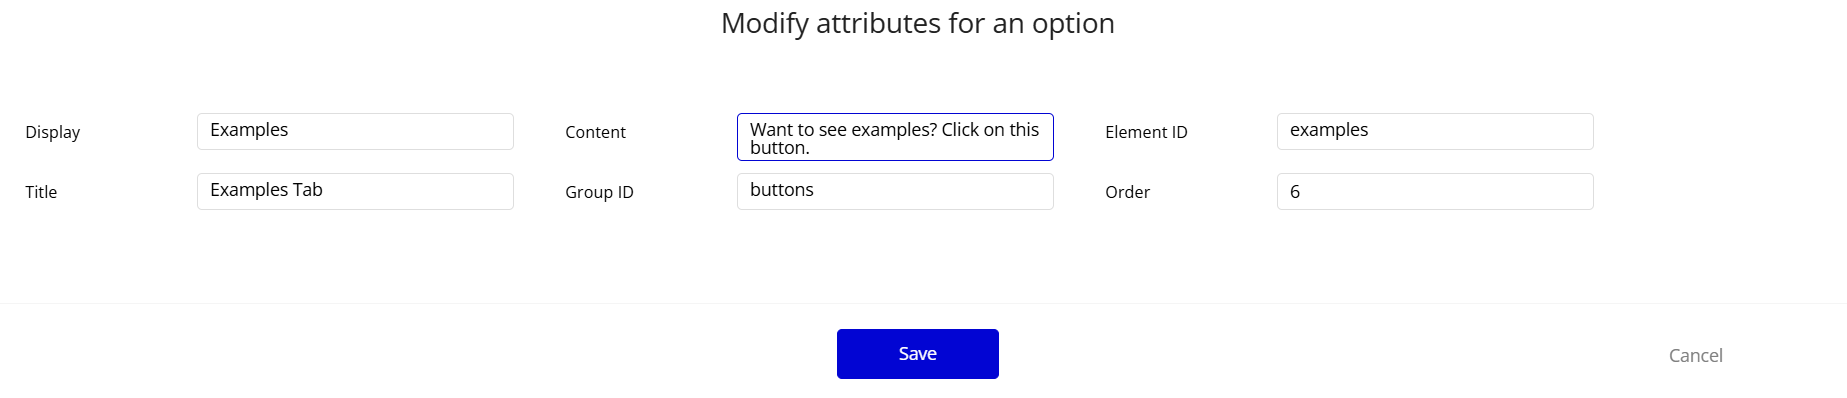The width and height of the screenshot is (1847, 398).
Task: Focus the Title input field
Action: point(355,191)
